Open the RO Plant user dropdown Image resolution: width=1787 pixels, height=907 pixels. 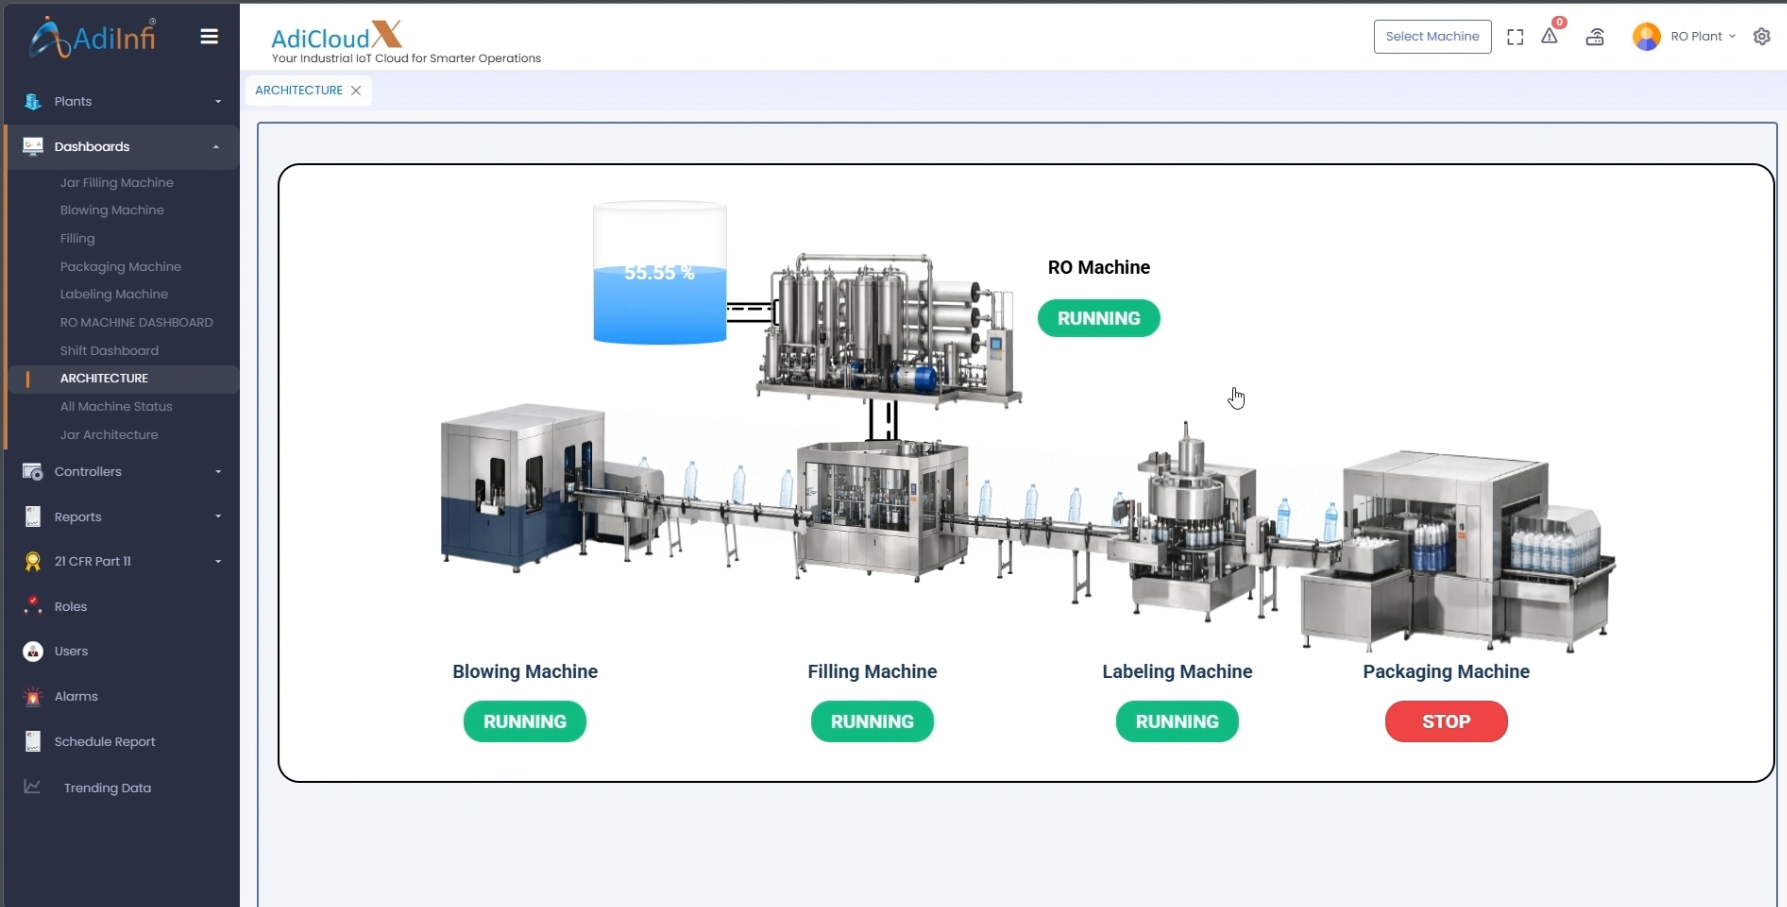click(1702, 37)
